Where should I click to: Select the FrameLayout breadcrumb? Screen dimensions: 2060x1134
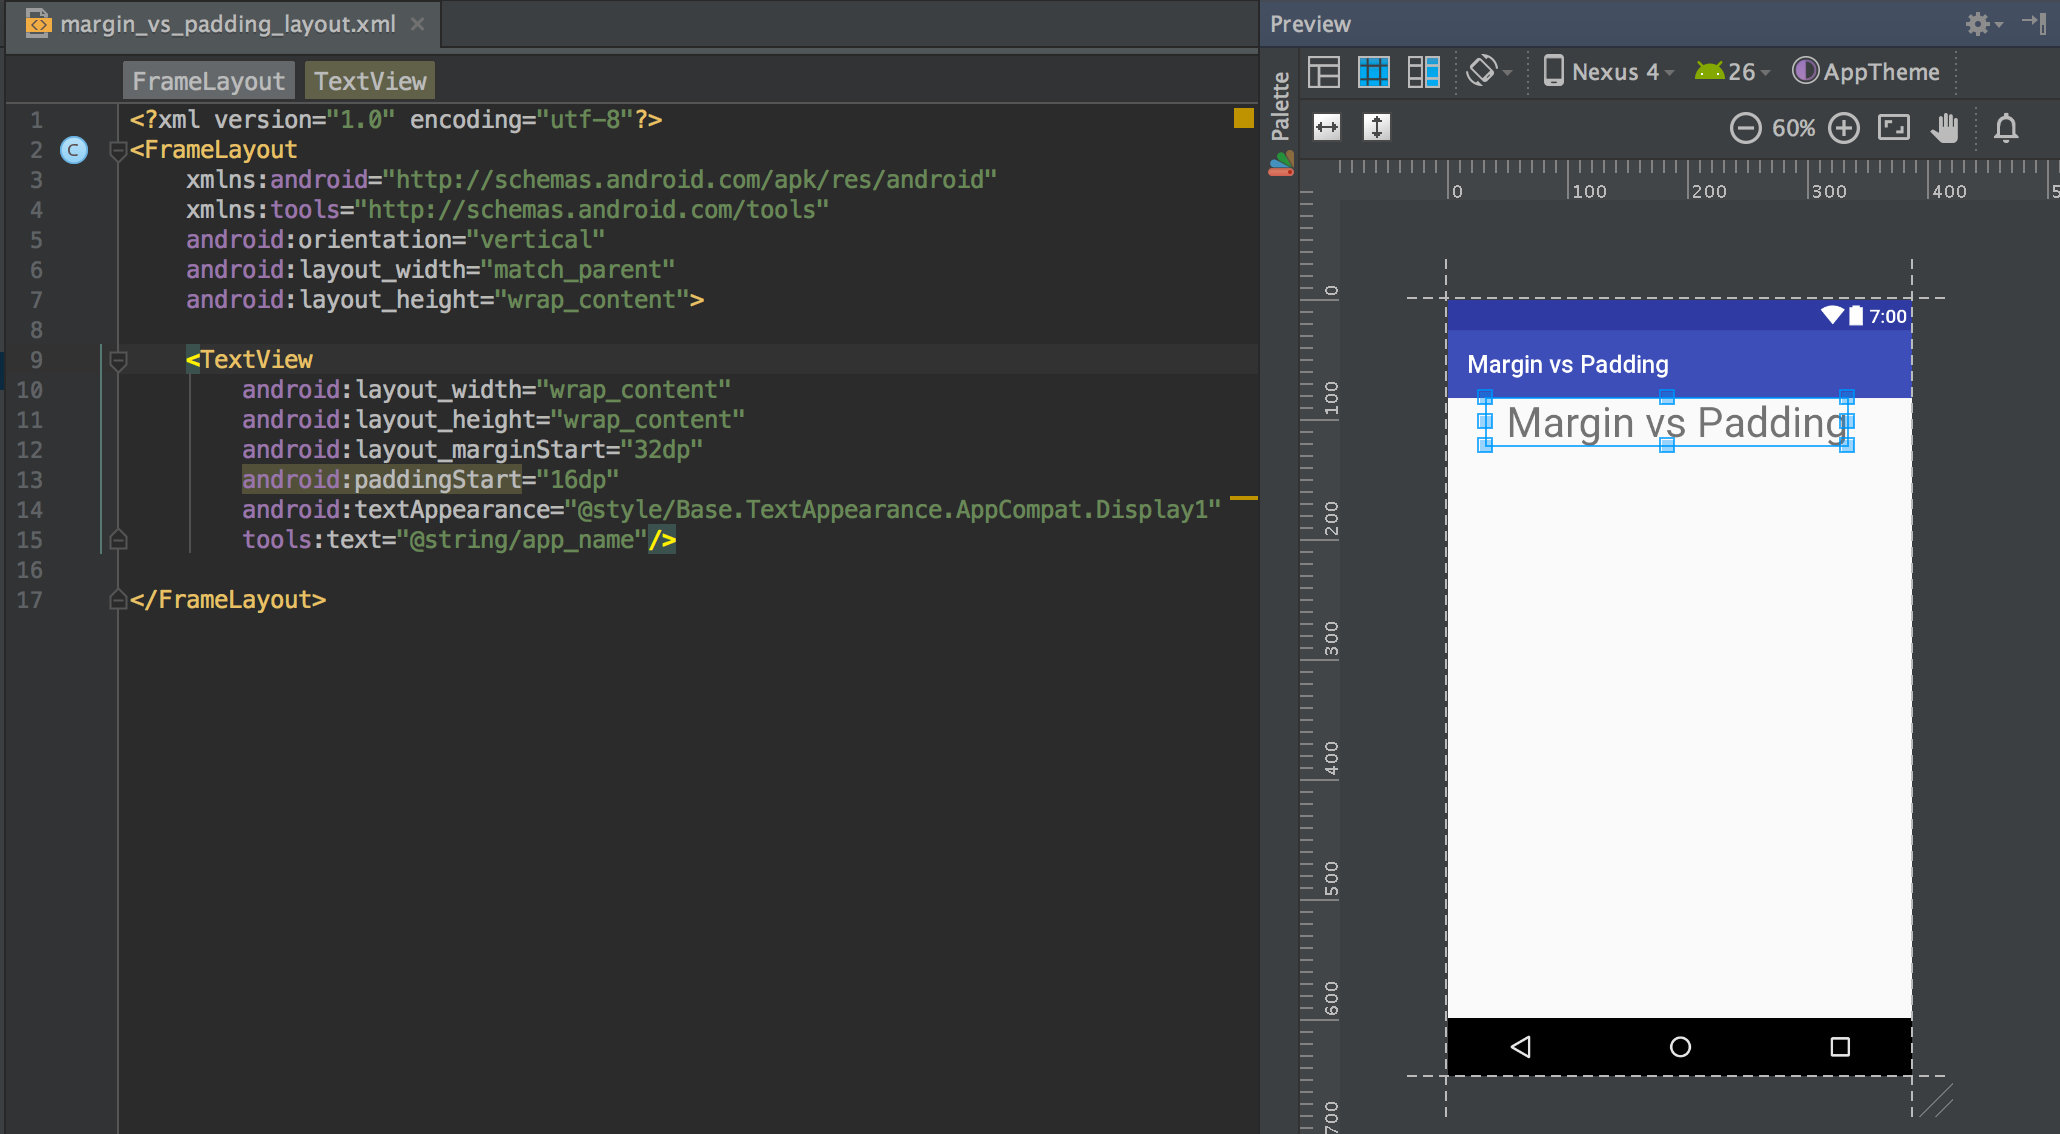(207, 79)
